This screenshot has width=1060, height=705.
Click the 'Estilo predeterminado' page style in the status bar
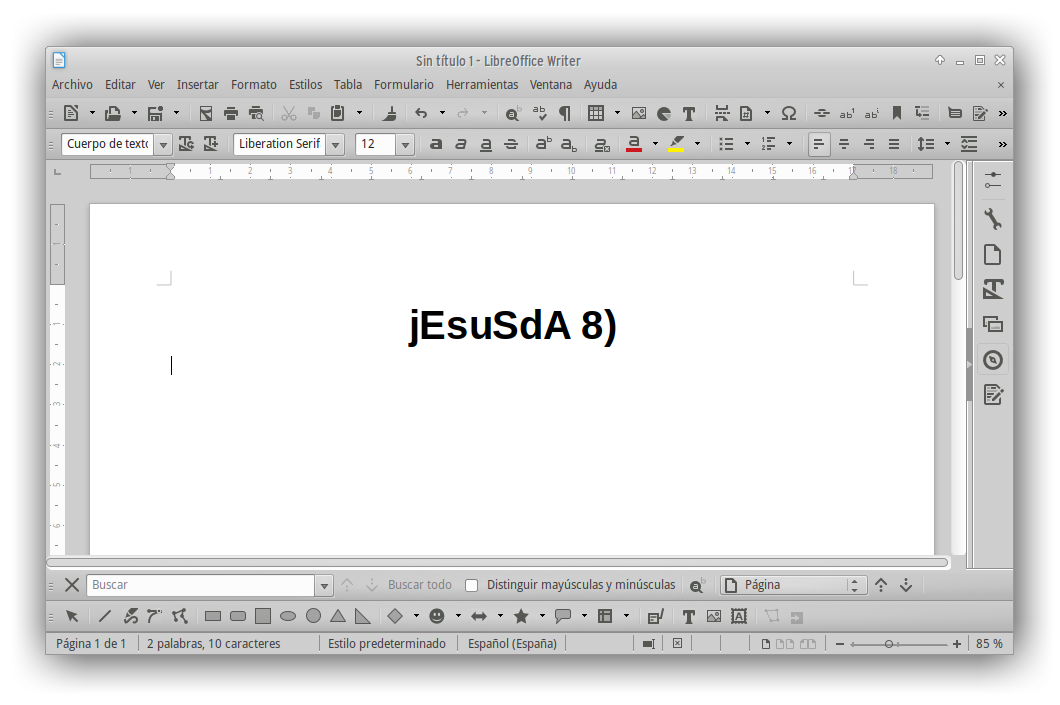click(x=386, y=643)
